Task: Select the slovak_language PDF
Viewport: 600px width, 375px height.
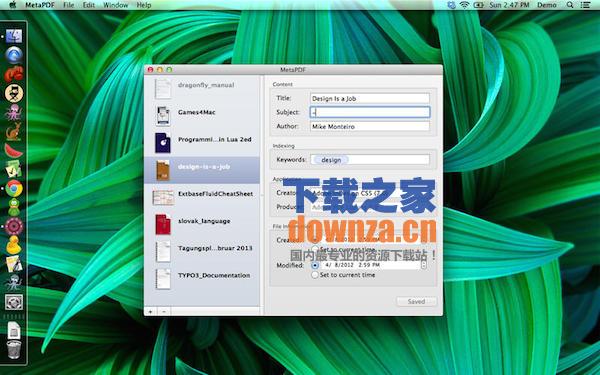Action: pos(202,224)
